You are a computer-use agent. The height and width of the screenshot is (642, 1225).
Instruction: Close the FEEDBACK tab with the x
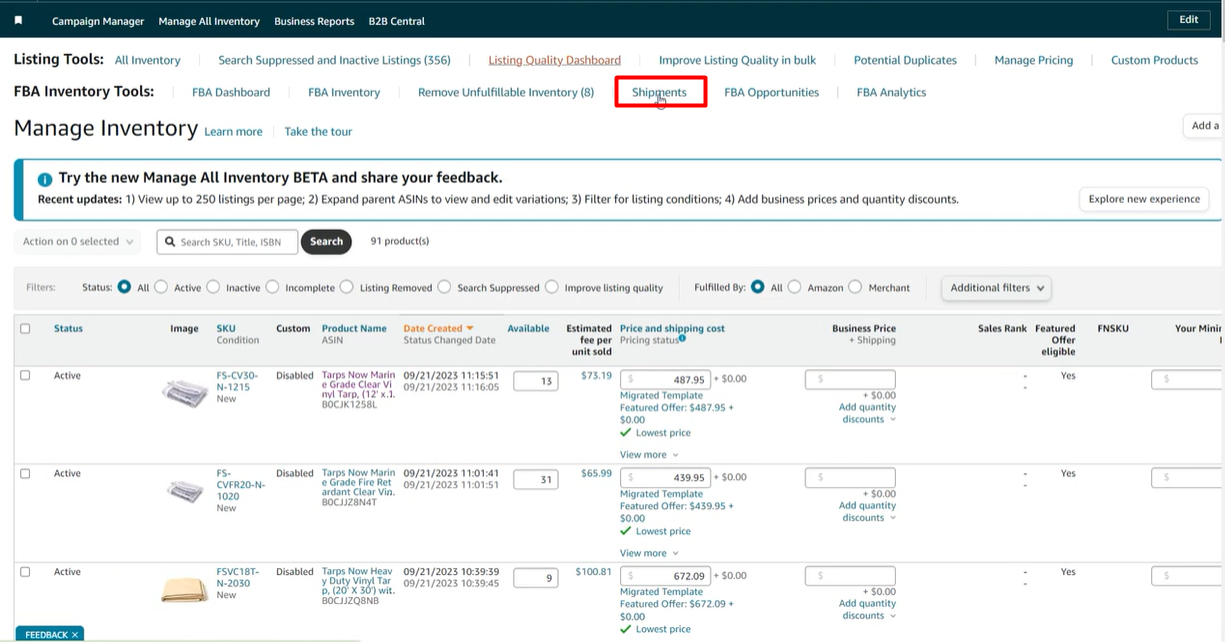(x=75, y=635)
